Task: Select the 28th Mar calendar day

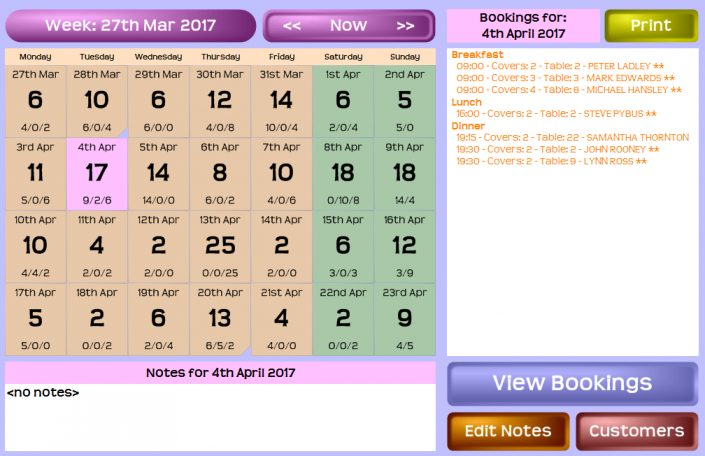Action: pyautogui.click(x=97, y=101)
